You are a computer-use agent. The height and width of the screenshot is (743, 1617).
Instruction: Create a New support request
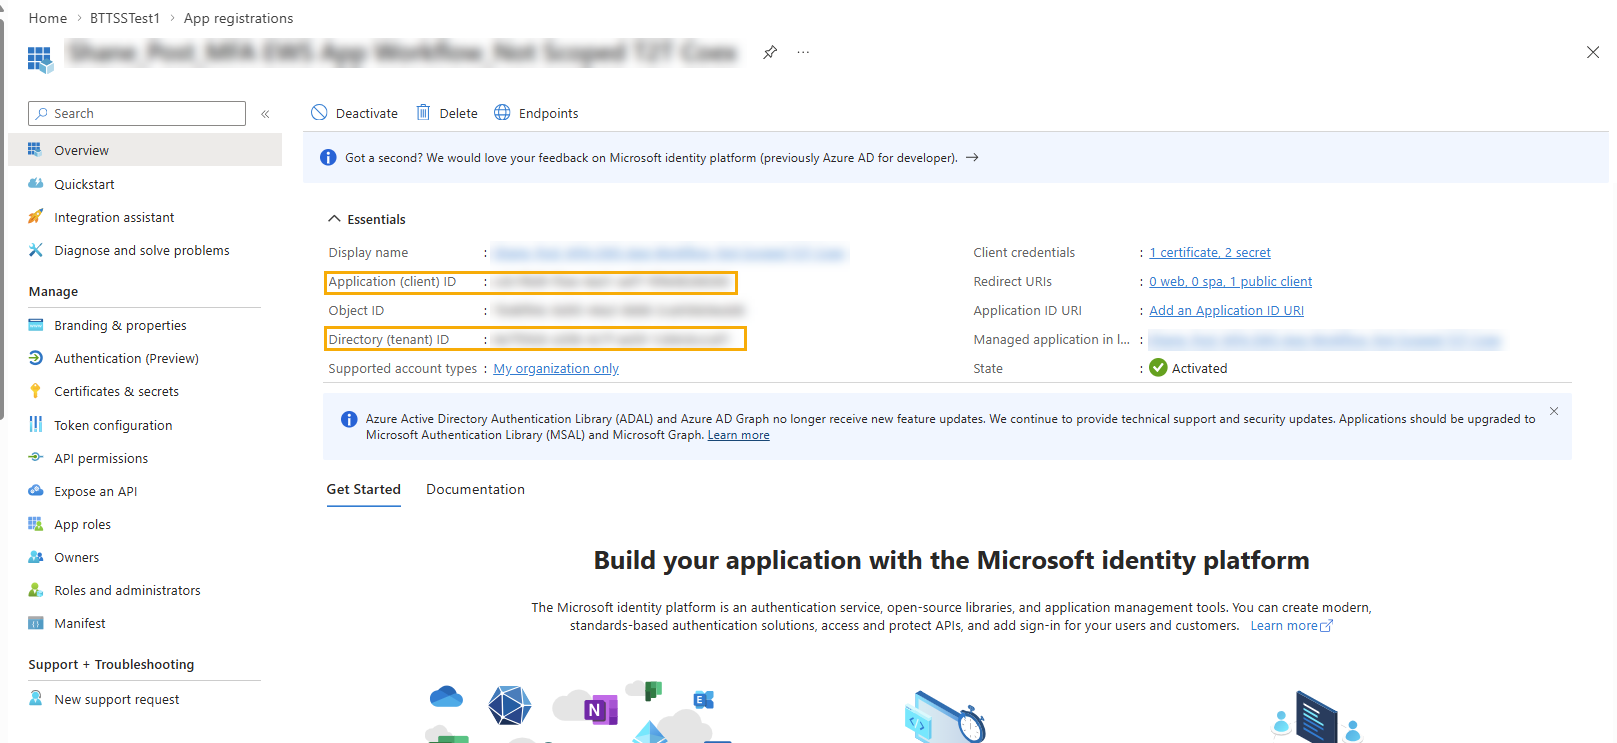point(116,699)
